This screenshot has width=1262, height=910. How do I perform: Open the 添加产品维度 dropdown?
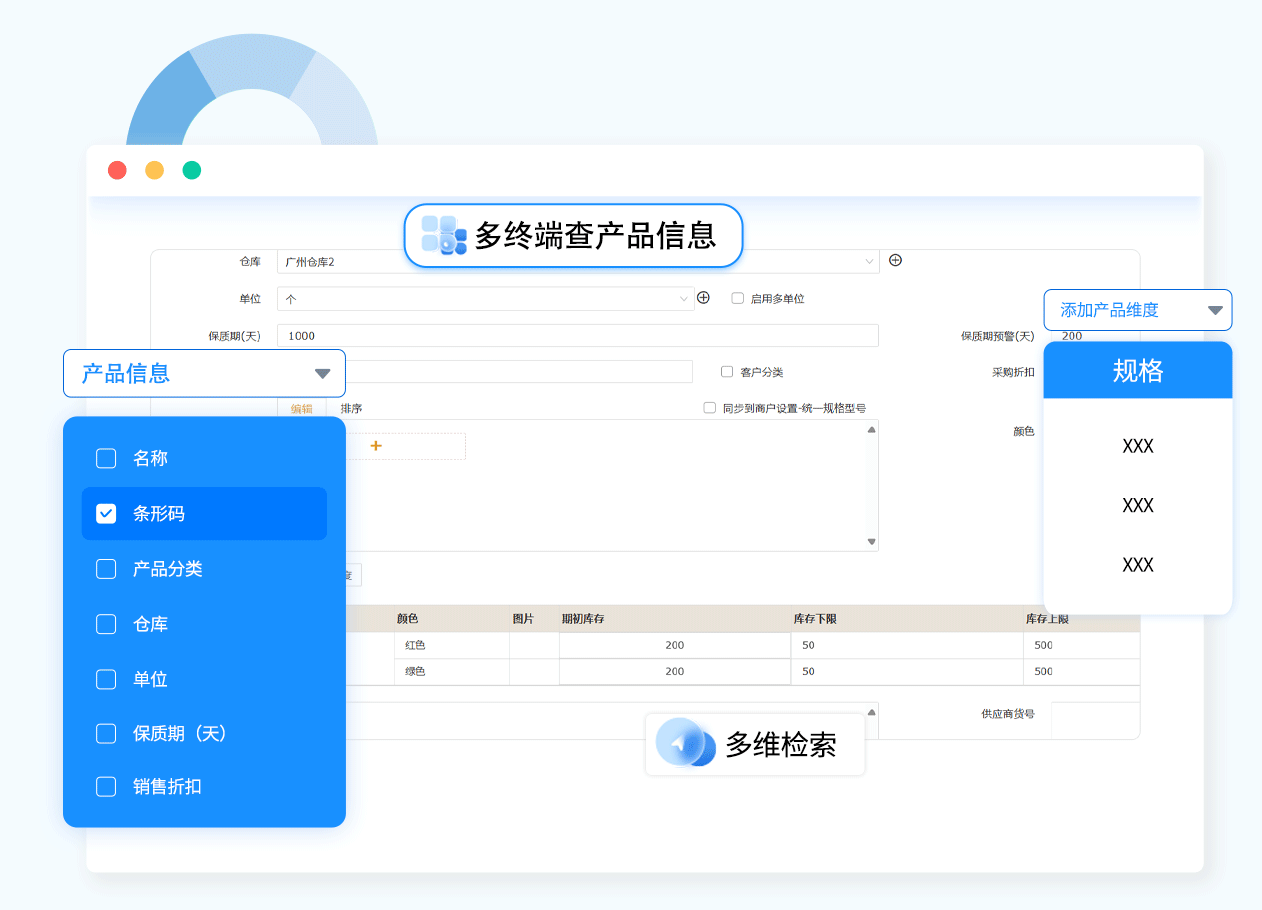[1215, 310]
